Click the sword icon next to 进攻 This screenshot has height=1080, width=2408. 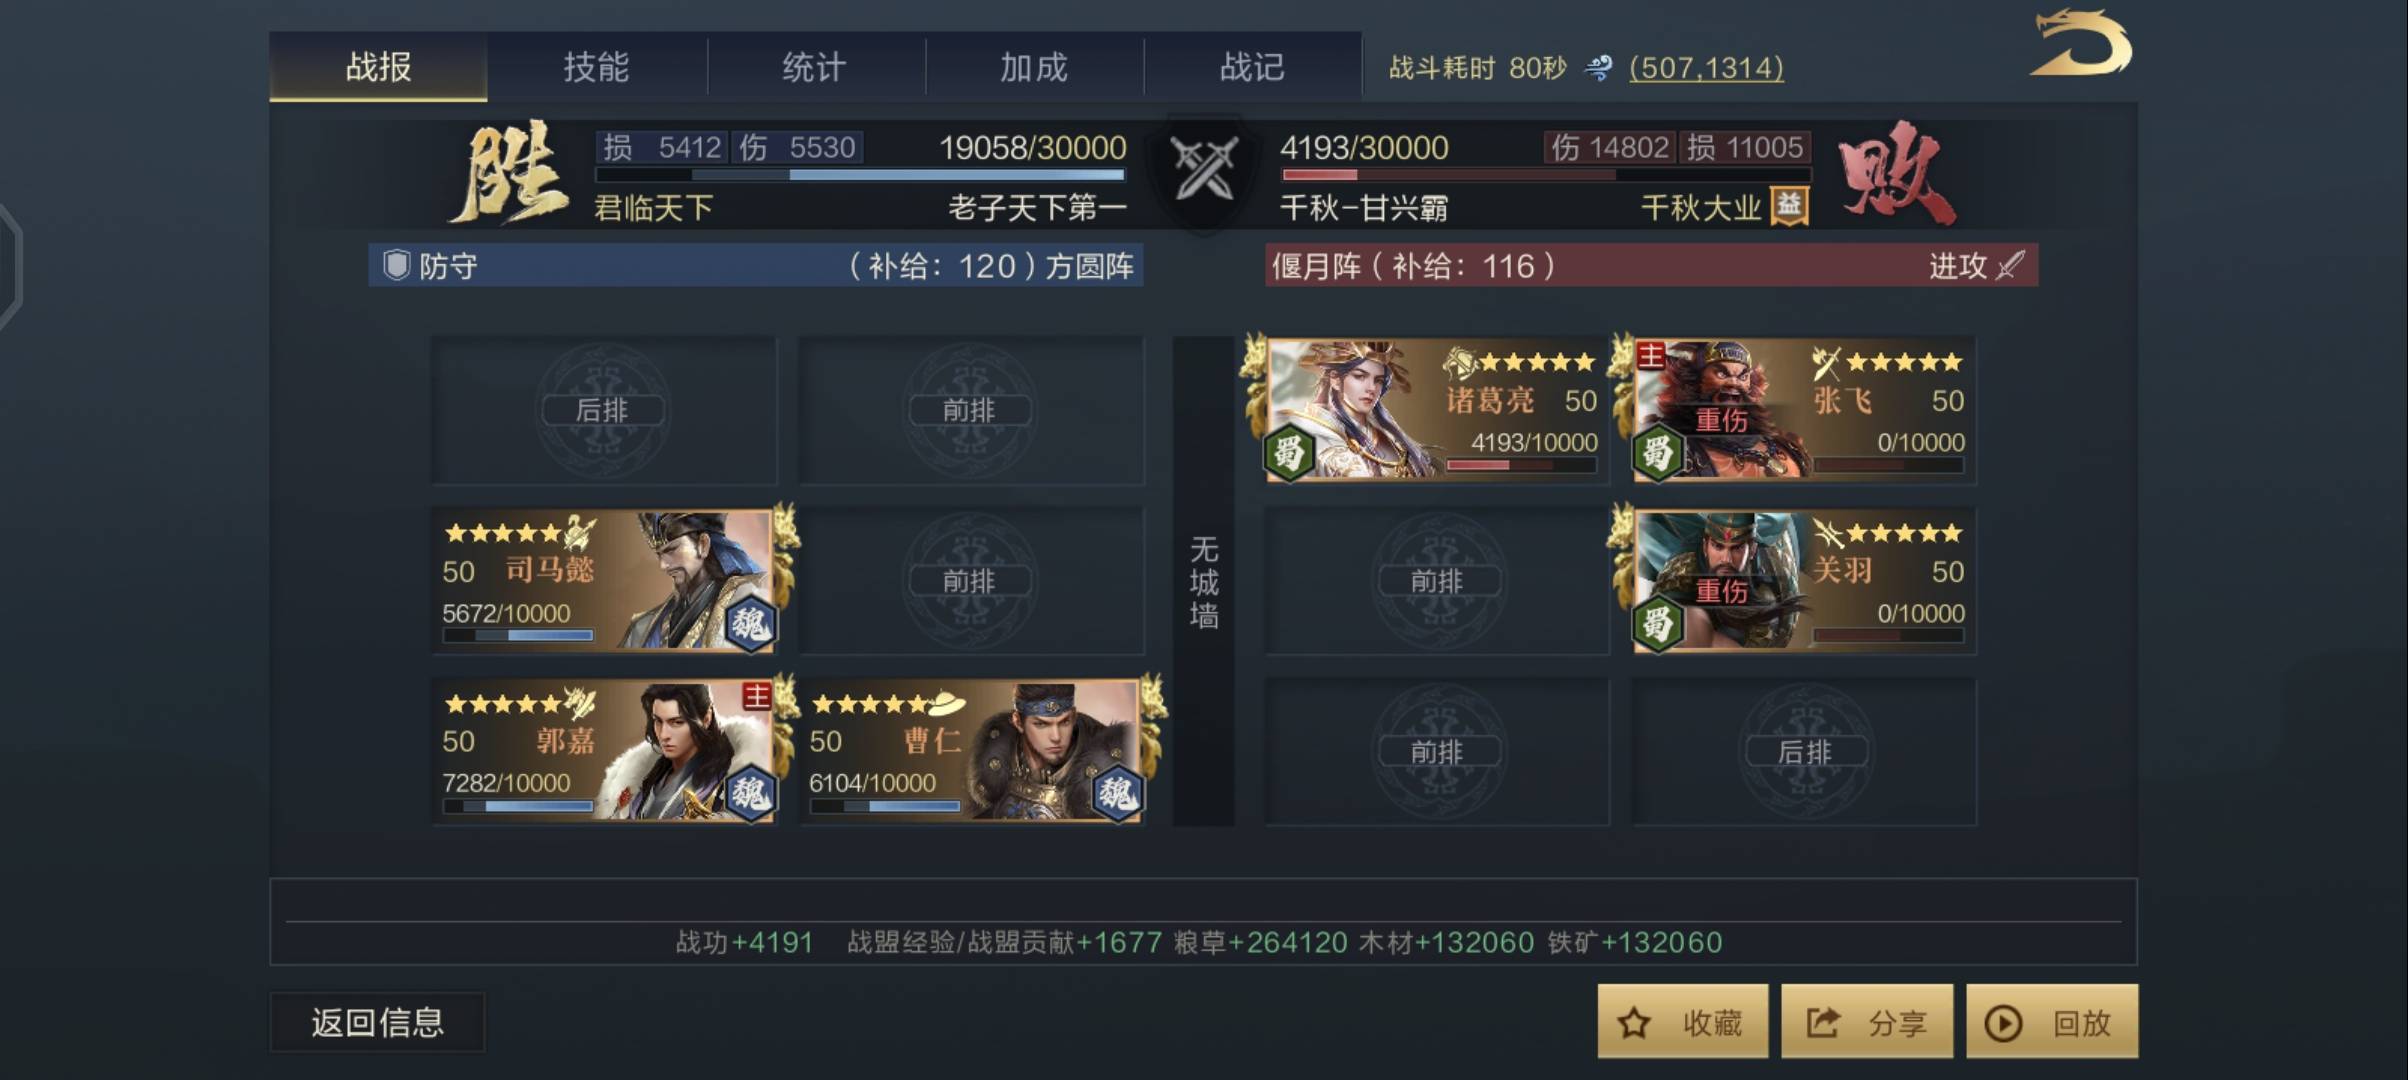(x=2010, y=265)
